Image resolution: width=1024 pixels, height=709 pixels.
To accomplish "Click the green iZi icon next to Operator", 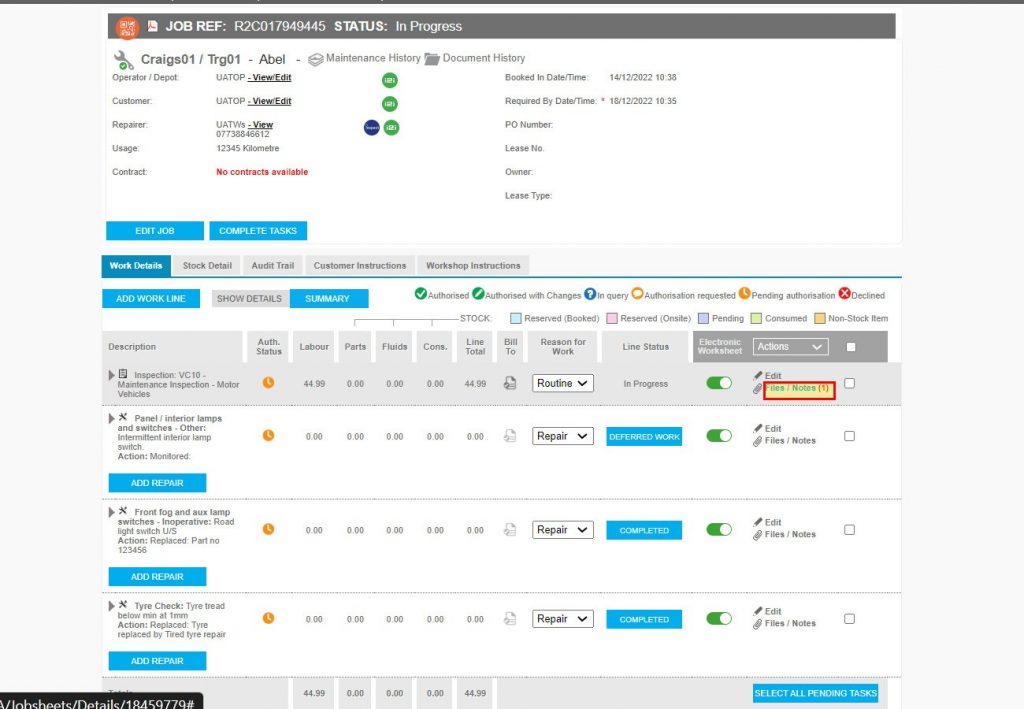I will (x=390, y=79).
